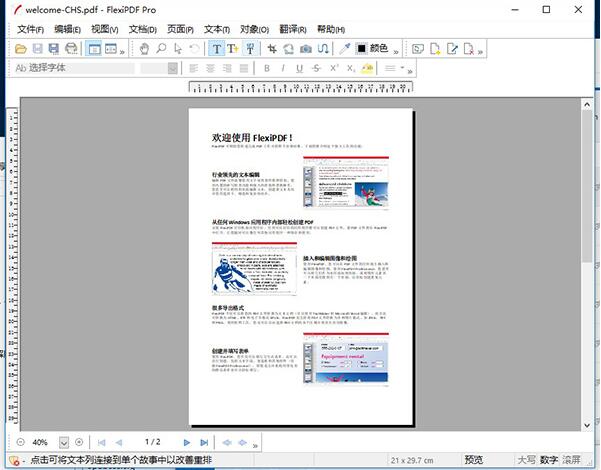Expand the navigation toolbar overflow chevron
Viewport: 601px width, 470px height.
[x=255, y=445]
